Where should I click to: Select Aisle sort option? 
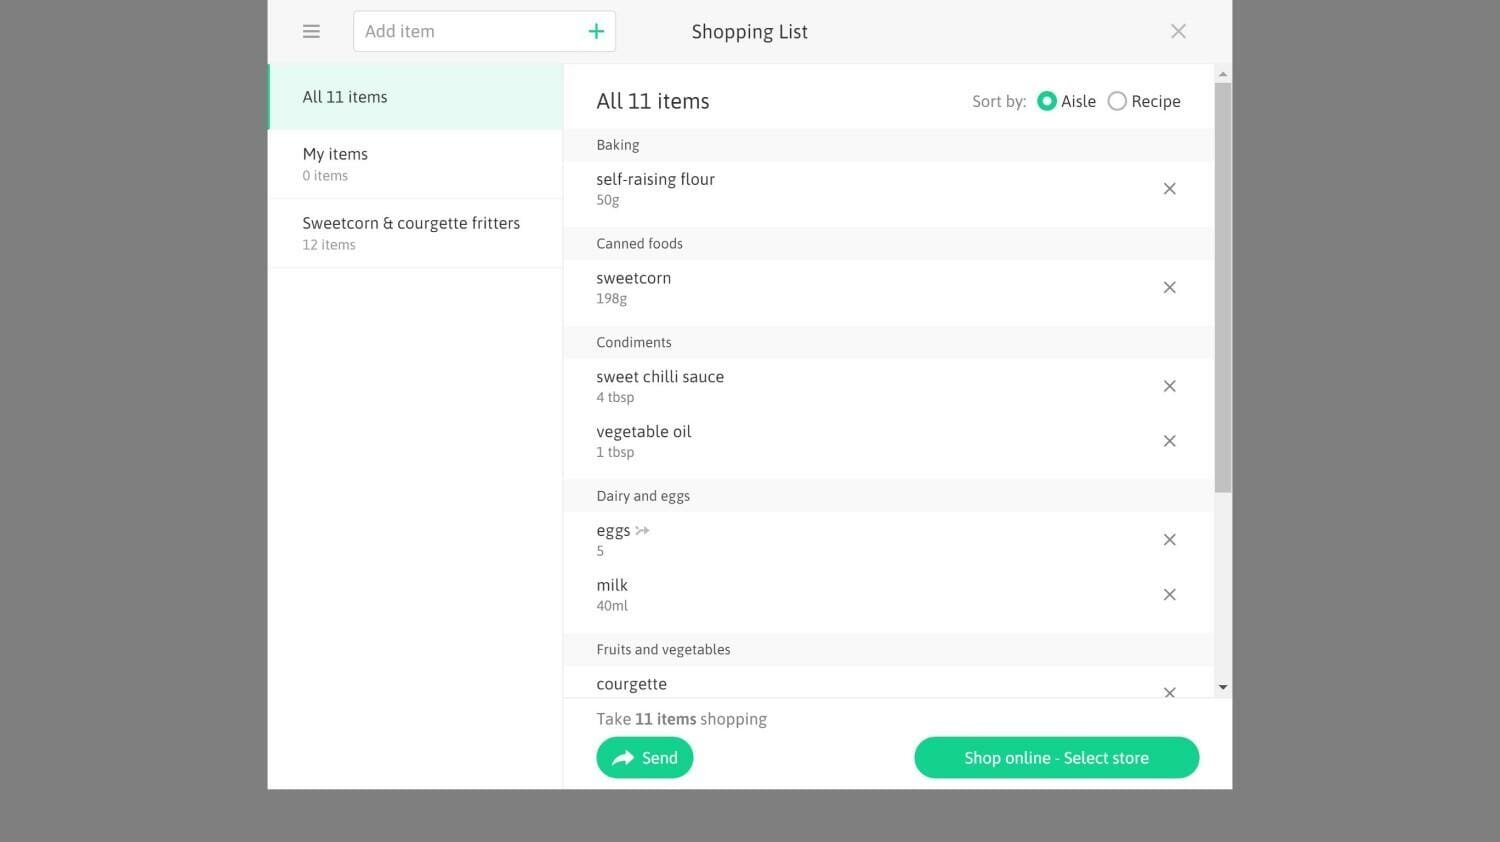[x=1047, y=101]
